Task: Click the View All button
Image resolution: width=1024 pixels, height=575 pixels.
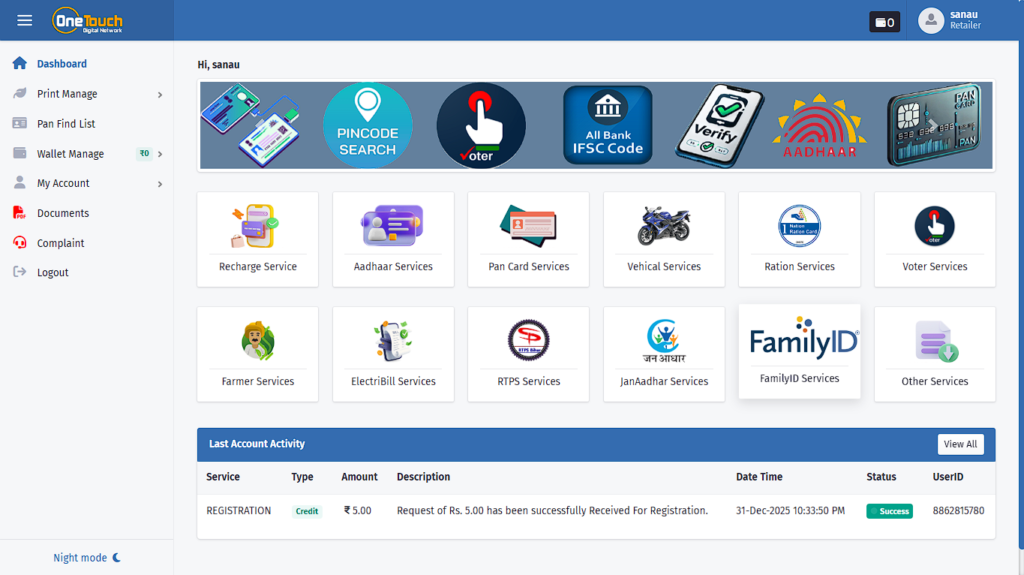Action: pyautogui.click(x=960, y=444)
